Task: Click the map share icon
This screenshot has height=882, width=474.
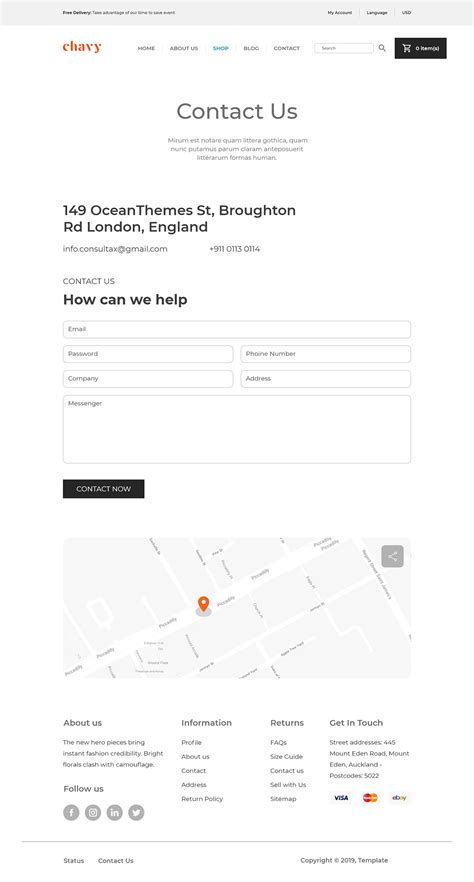Action: pos(392,556)
